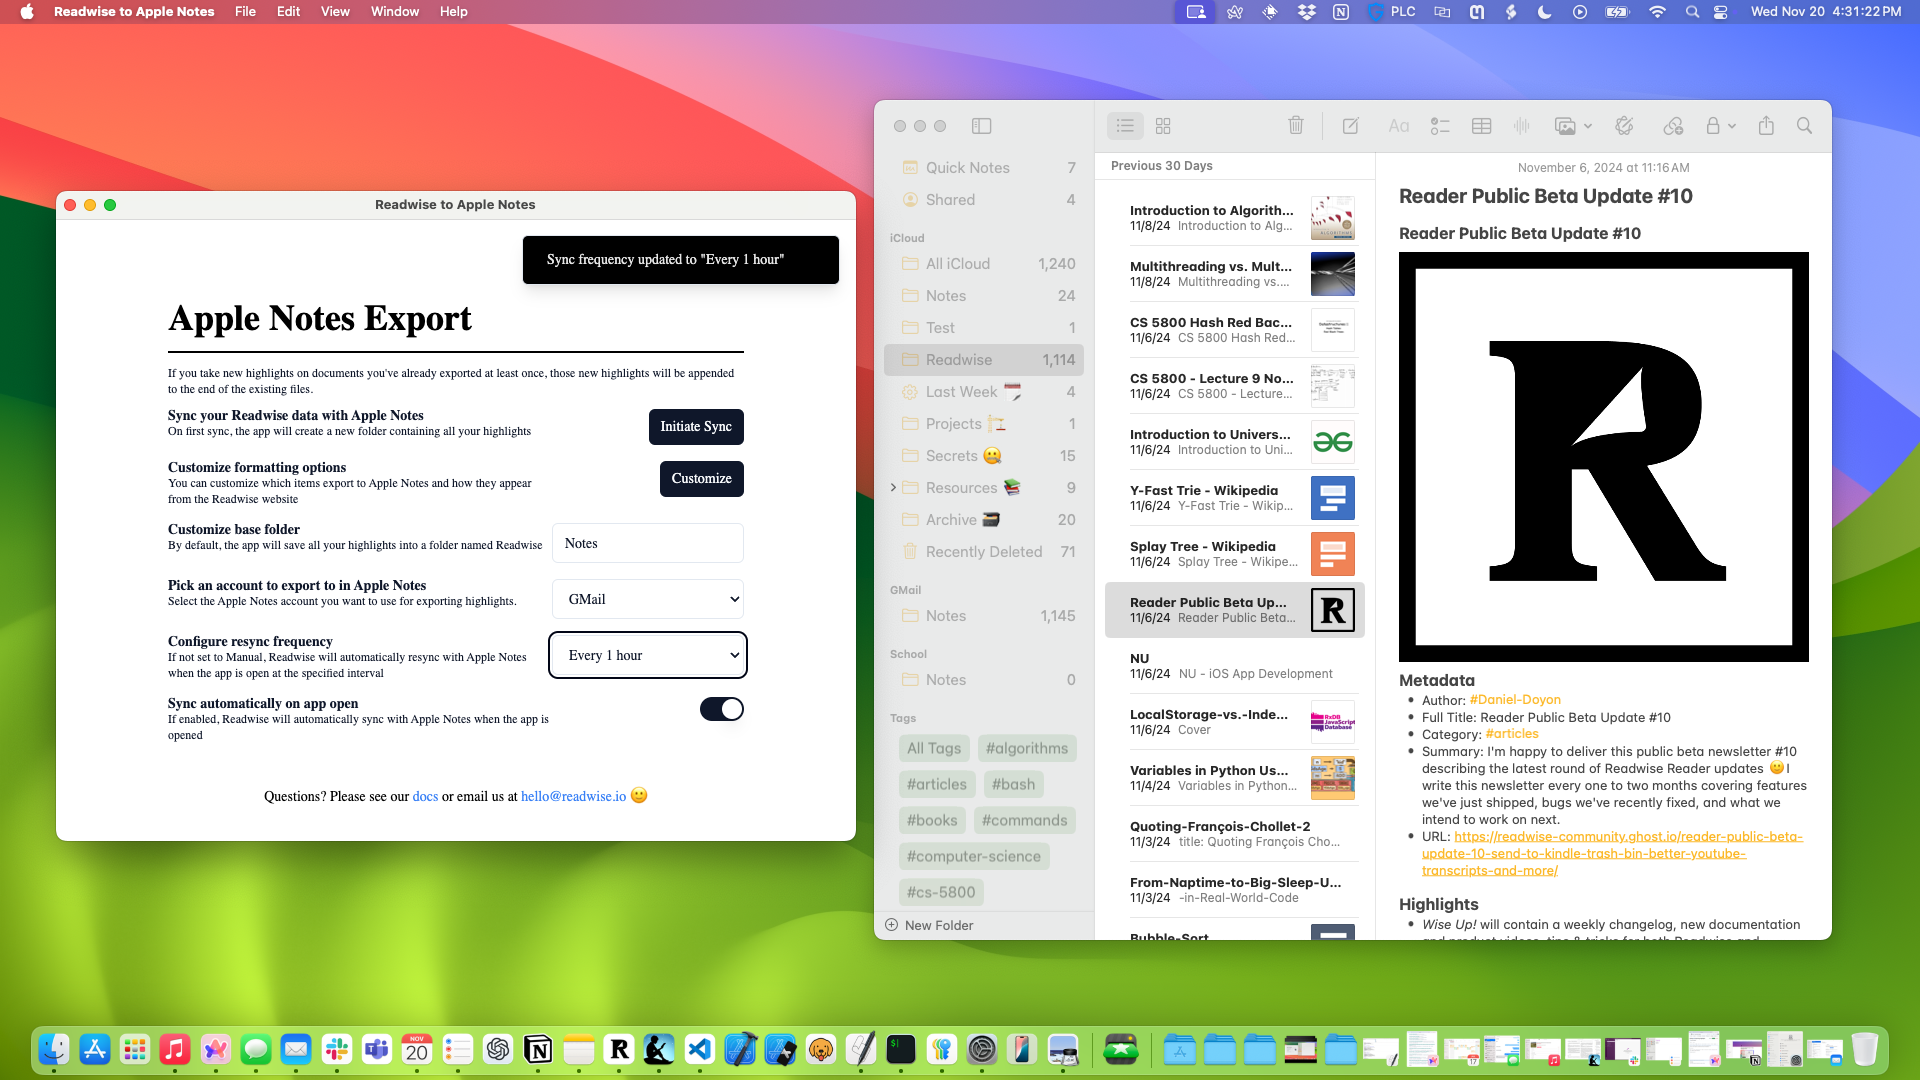Open Spotlight search in menu bar
The width and height of the screenshot is (1920, 1080).
pos(1691,12)
